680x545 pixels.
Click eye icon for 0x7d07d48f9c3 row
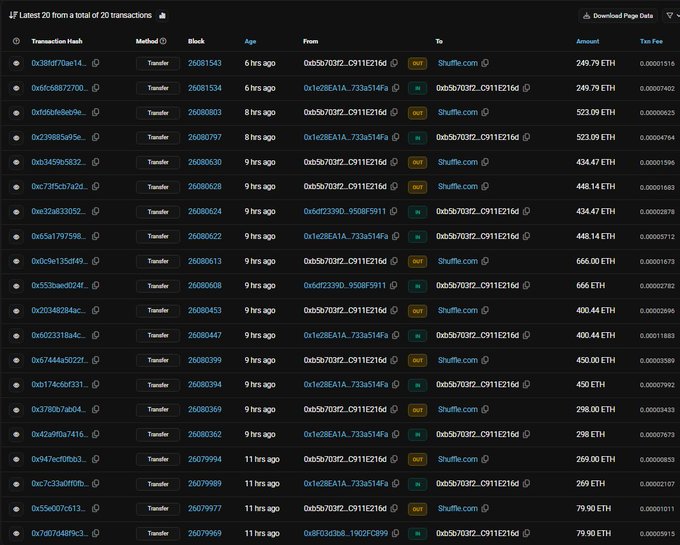click(16, 533)
